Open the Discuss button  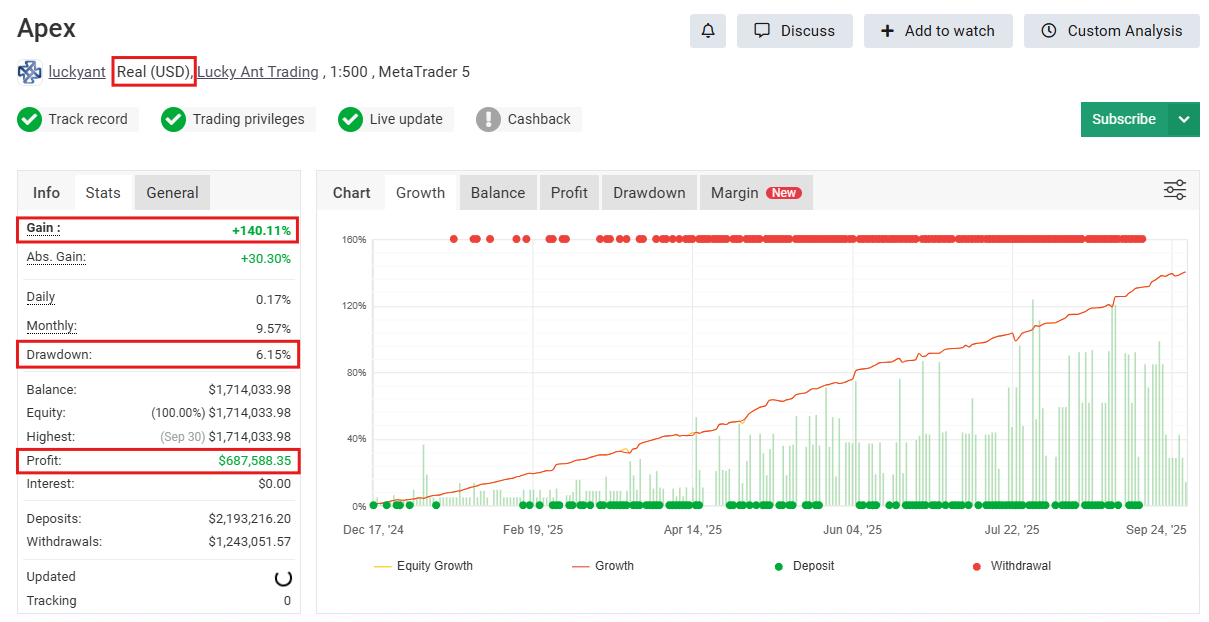[794, 31]
